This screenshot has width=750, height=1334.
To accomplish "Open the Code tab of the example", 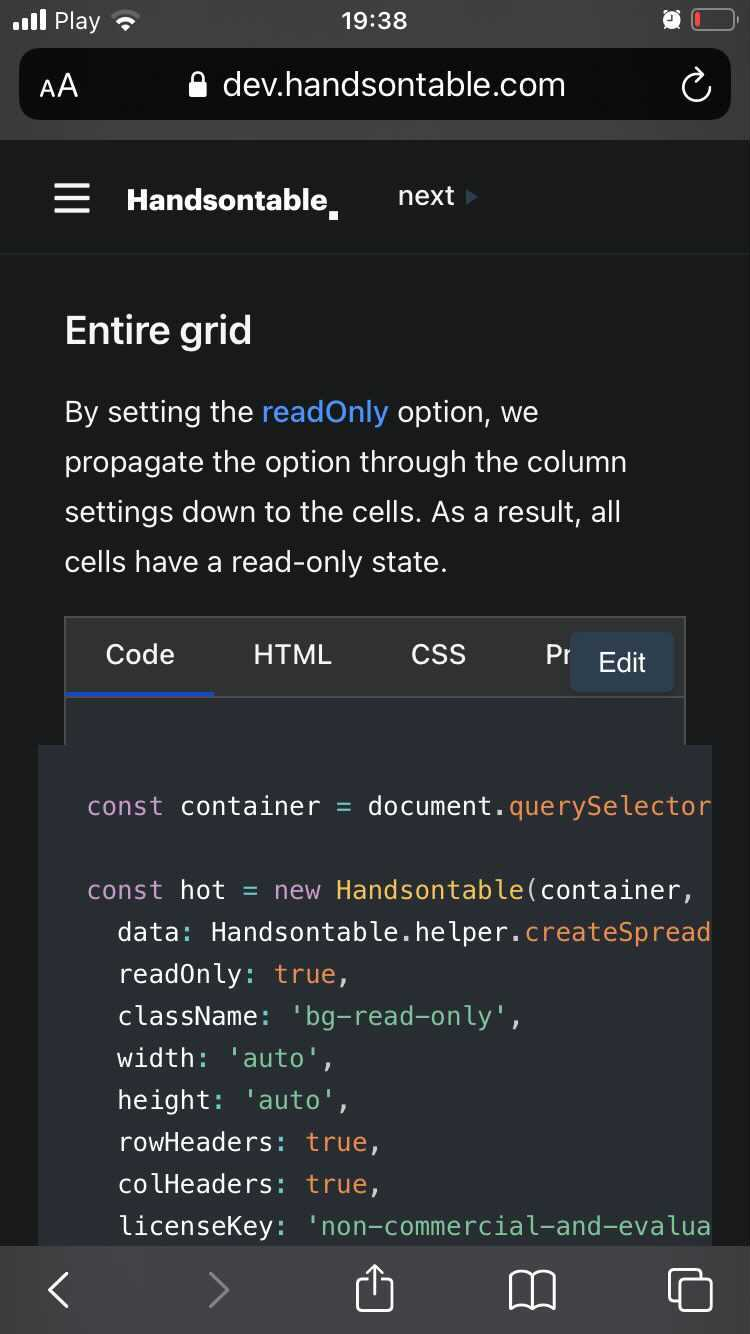I will pyautogui.click(x=139, y=654).
